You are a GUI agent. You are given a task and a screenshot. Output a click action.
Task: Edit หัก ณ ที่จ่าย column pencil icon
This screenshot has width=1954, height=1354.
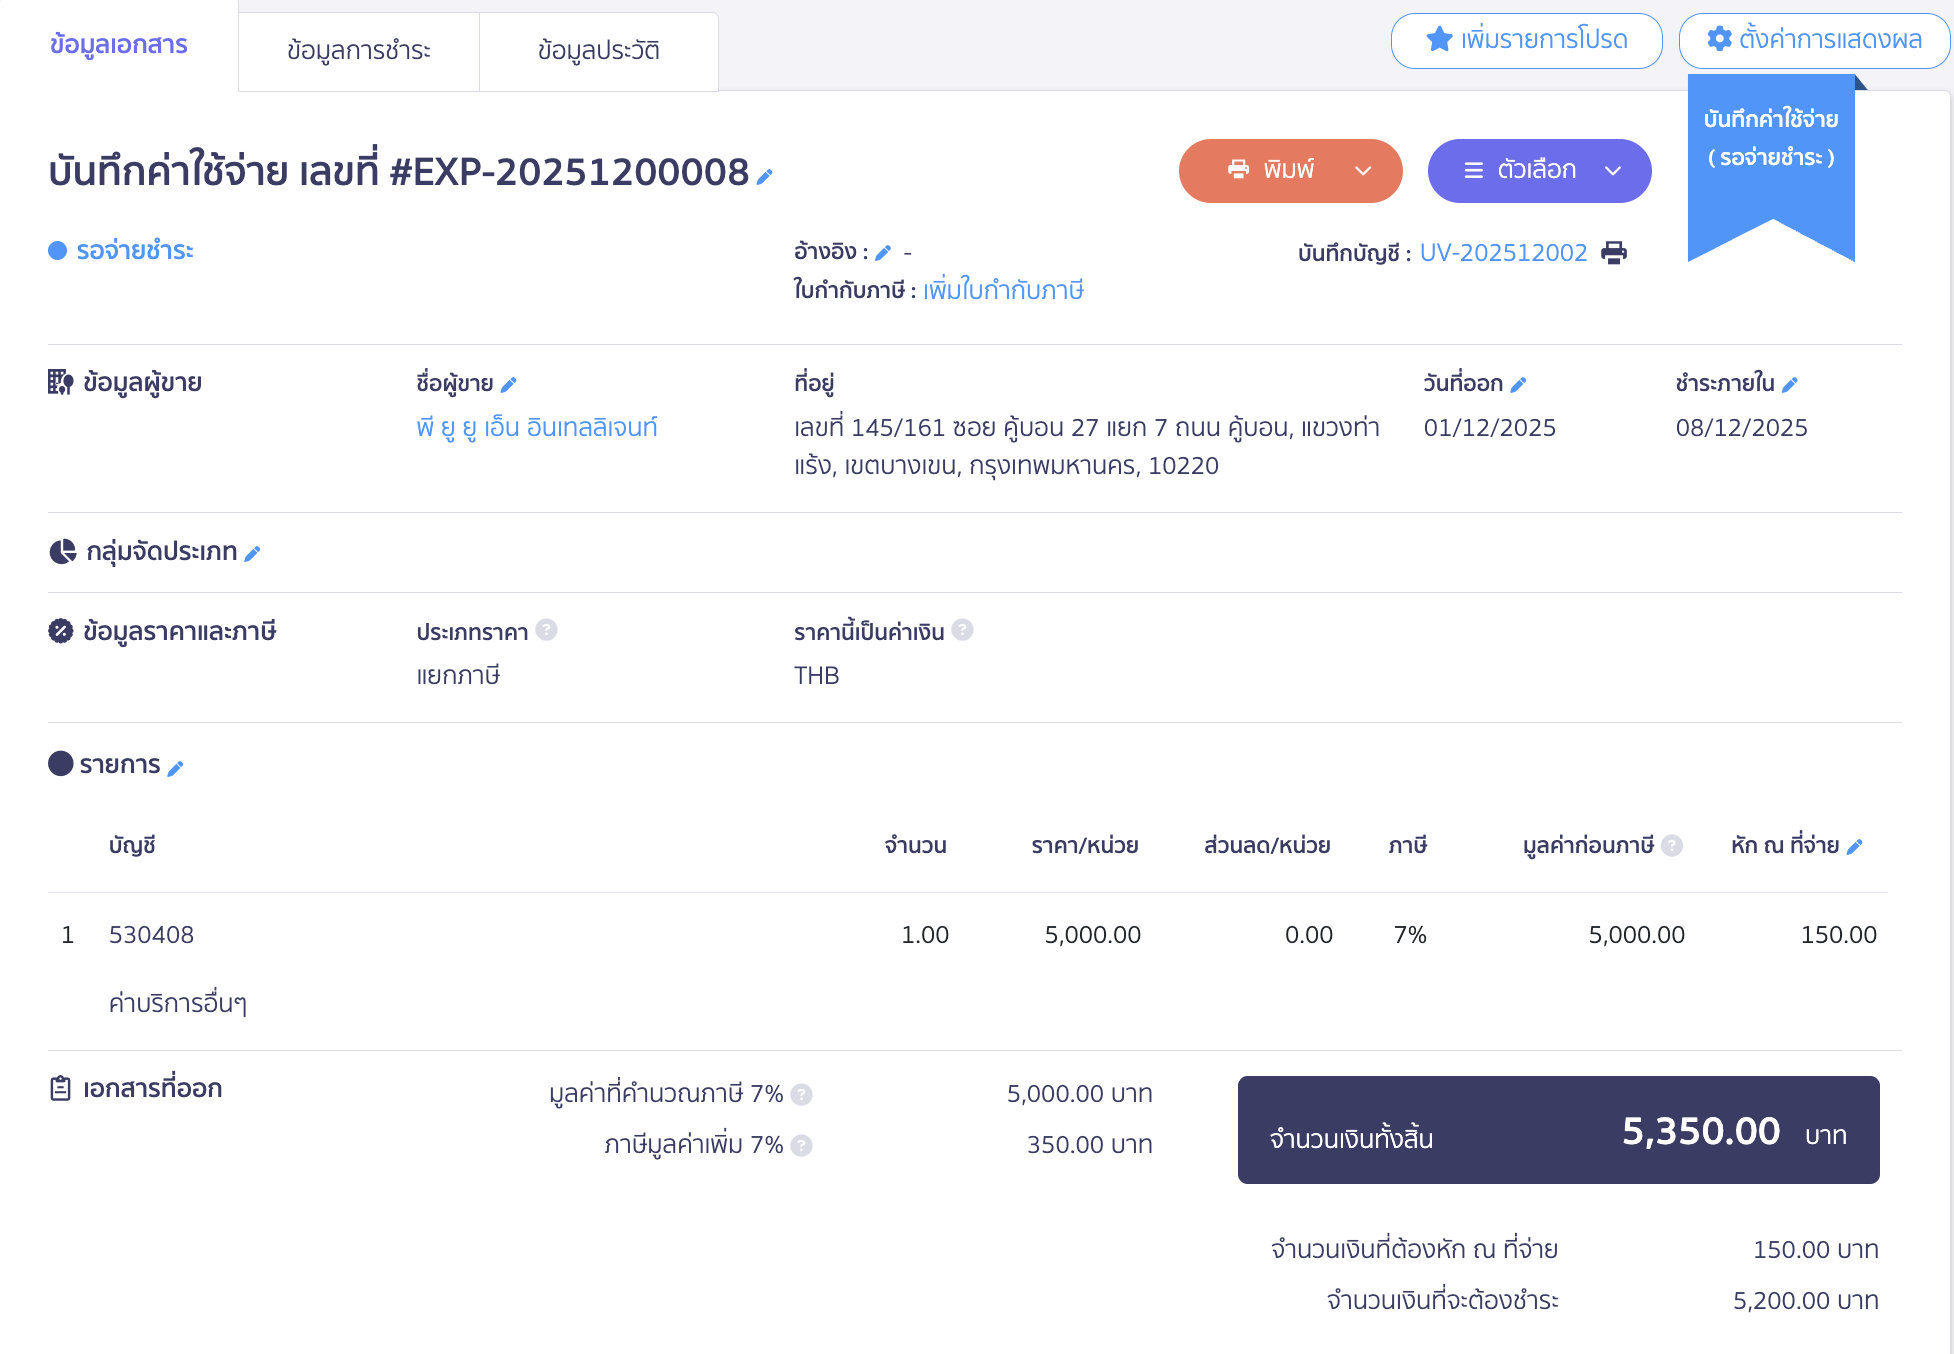[x=1854, y=847]
